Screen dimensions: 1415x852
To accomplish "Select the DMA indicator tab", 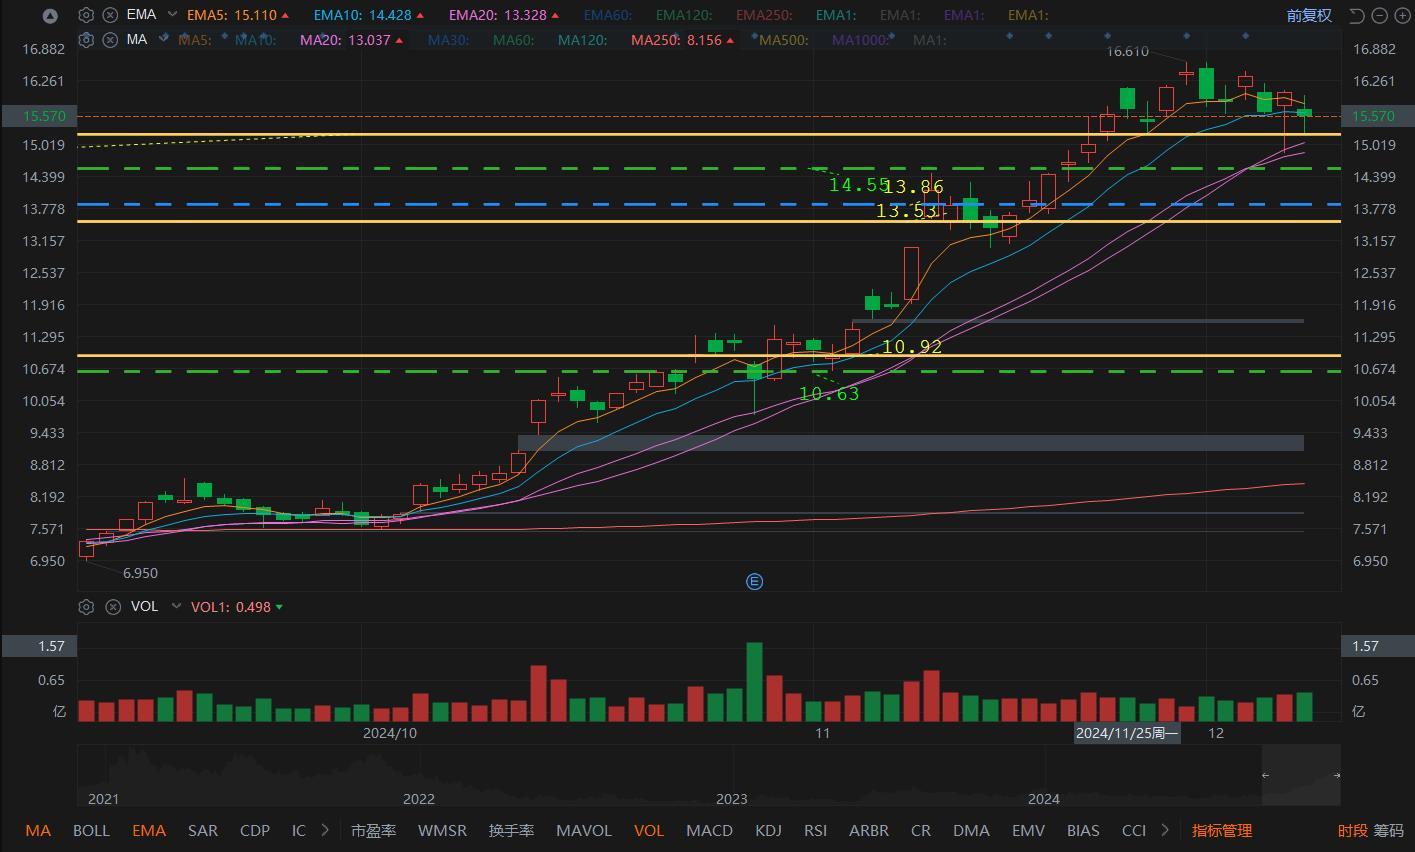I will coord(971,830).
